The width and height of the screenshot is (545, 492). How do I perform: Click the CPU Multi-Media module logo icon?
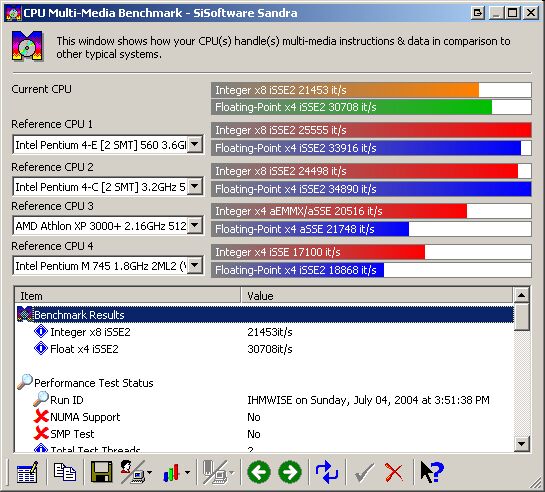click(x=27, y=46)
